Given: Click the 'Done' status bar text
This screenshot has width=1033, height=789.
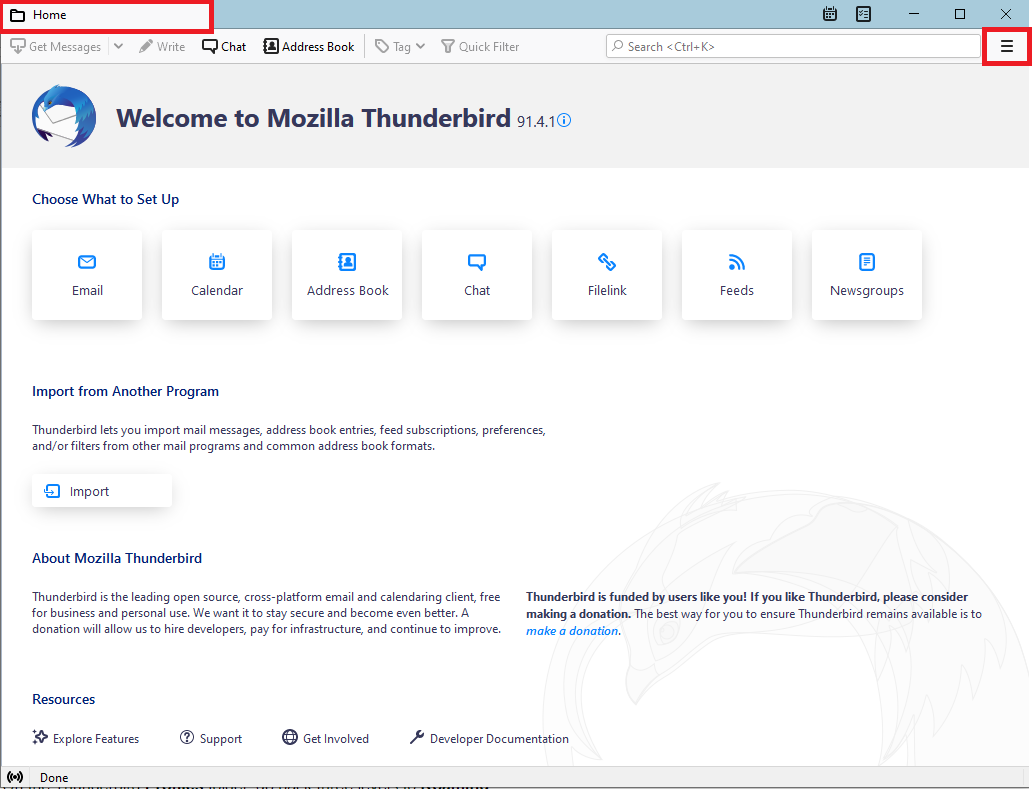Looking at the screenshot, I should click(54, 778).
